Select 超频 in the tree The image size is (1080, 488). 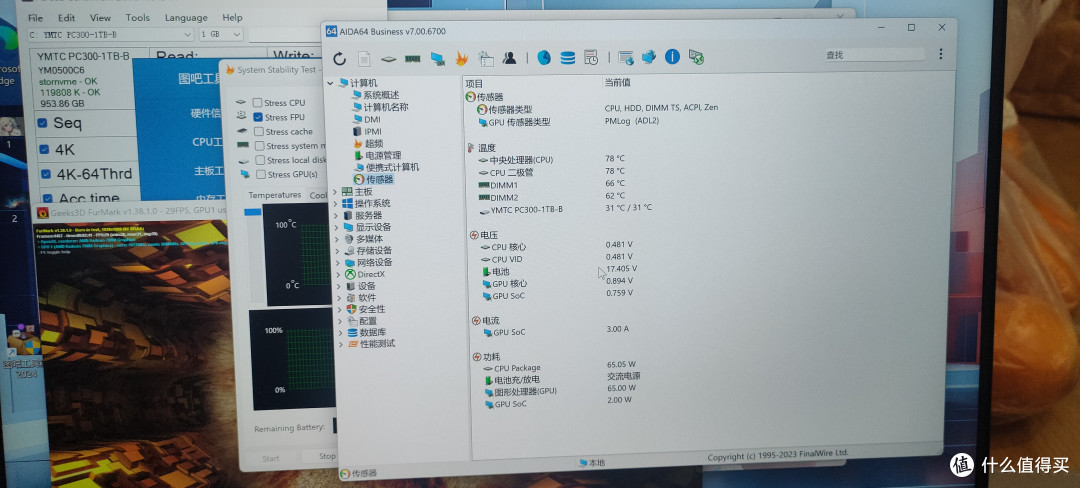(x=374, y=144)
